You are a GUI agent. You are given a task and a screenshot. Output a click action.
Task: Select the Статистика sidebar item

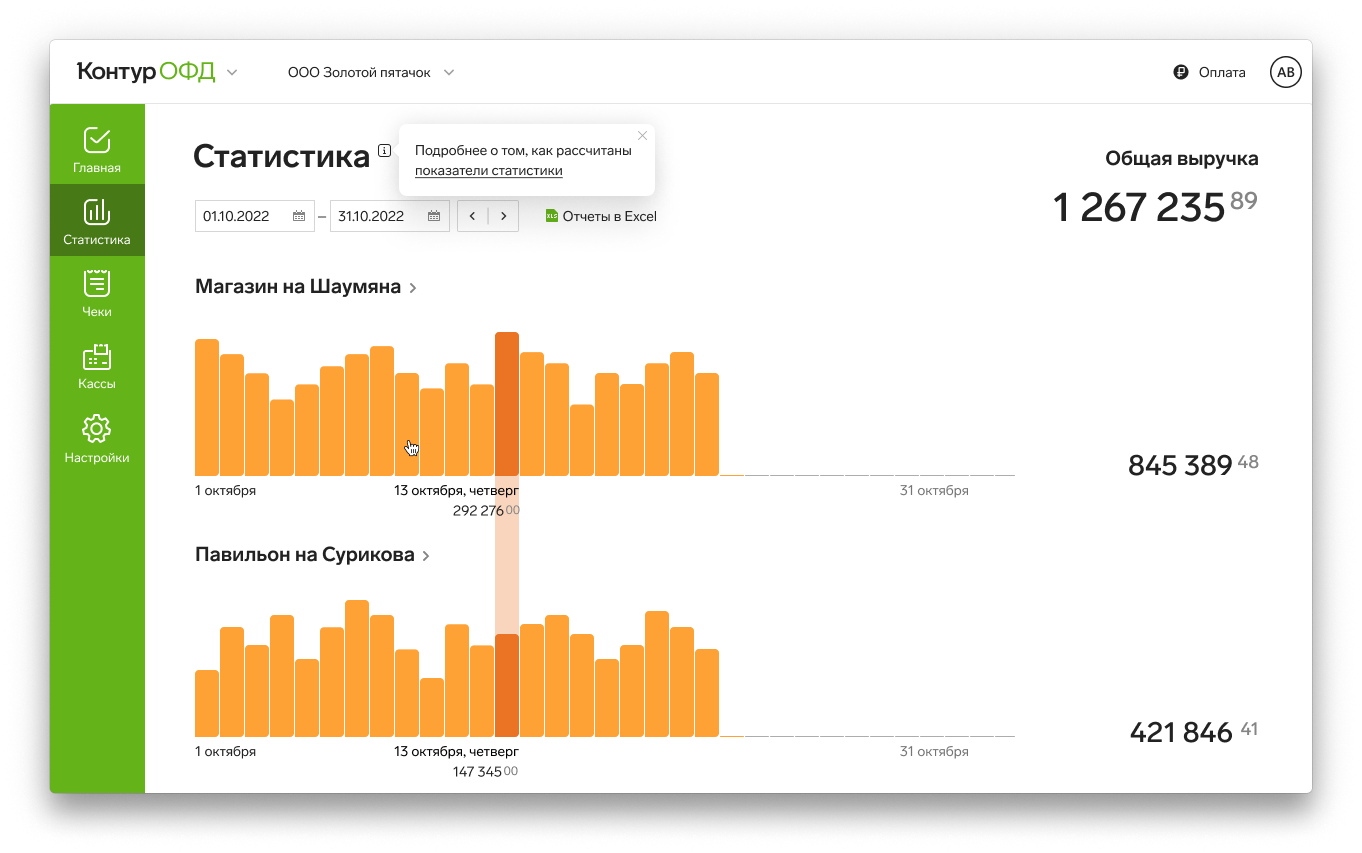tap(97, 220)
